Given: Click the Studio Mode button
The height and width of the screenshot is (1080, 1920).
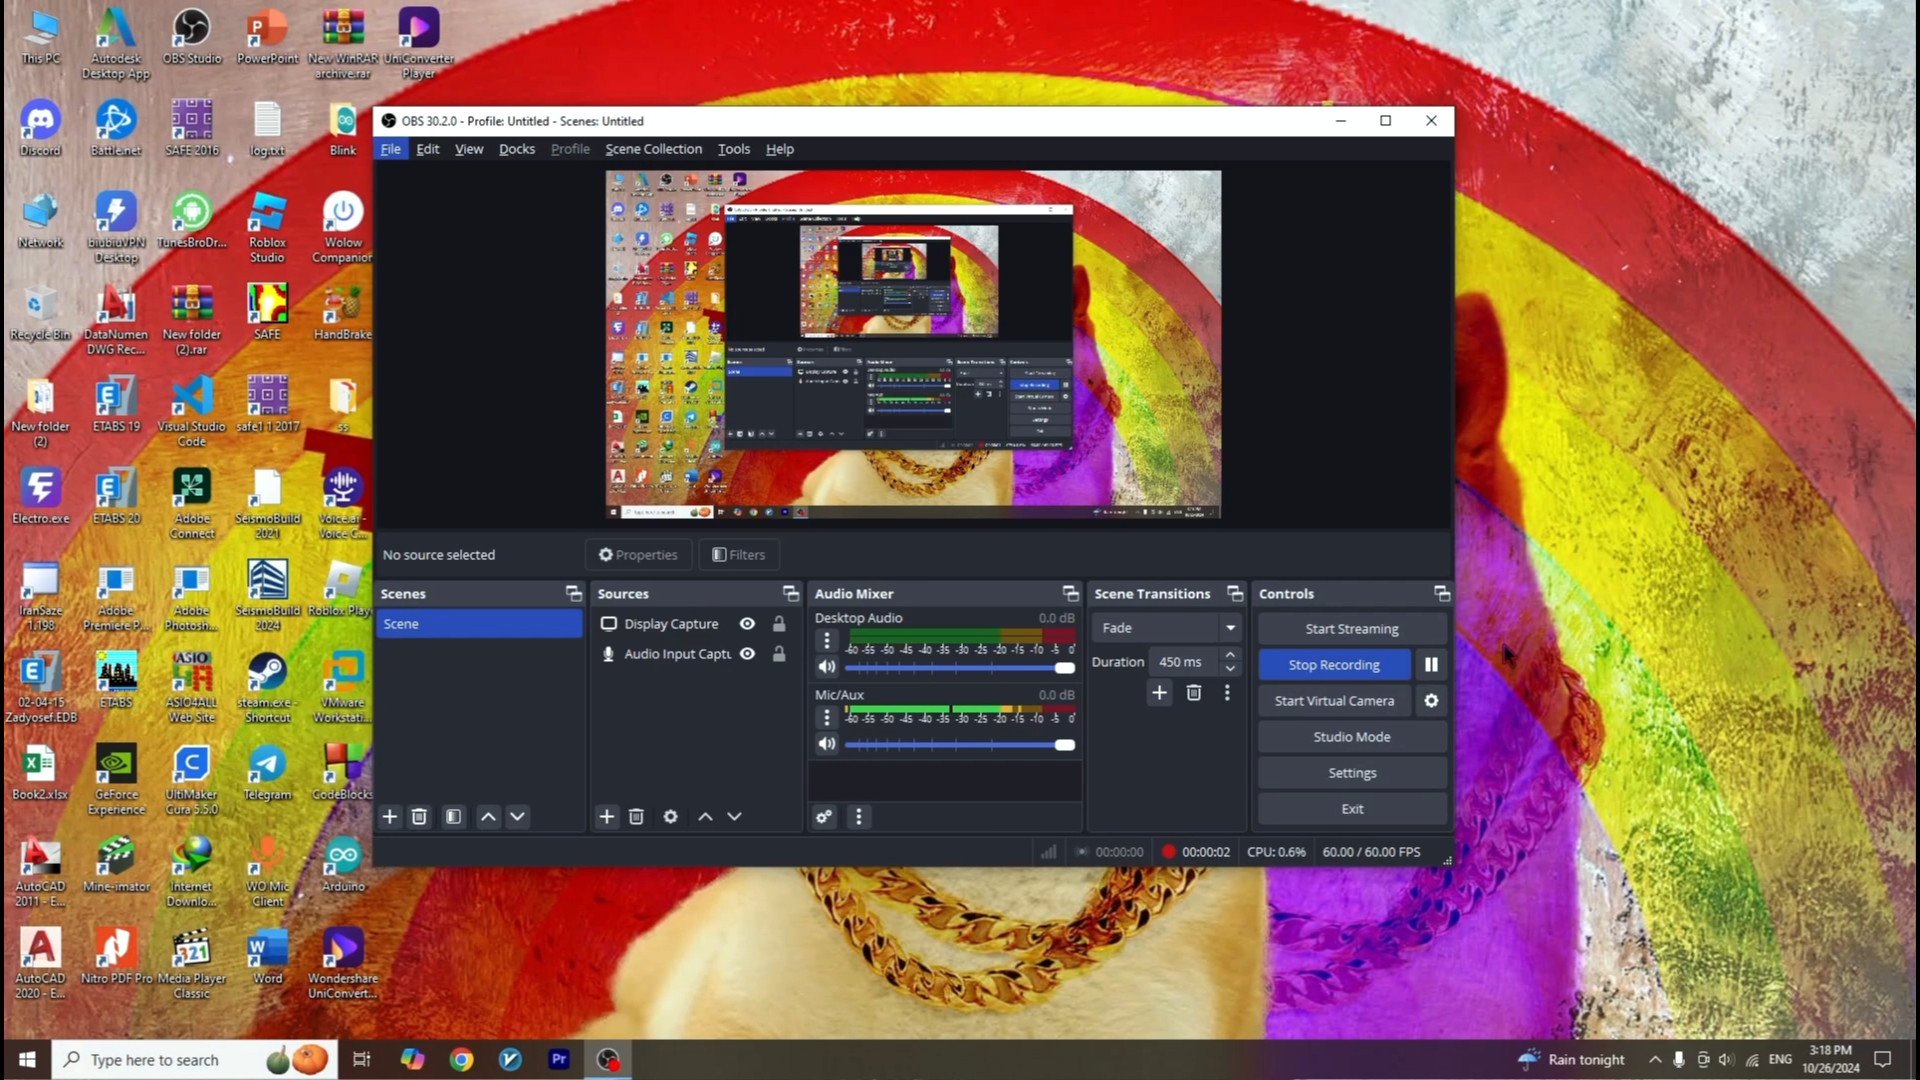Looking at the screenshot, I should point(1351,737).
